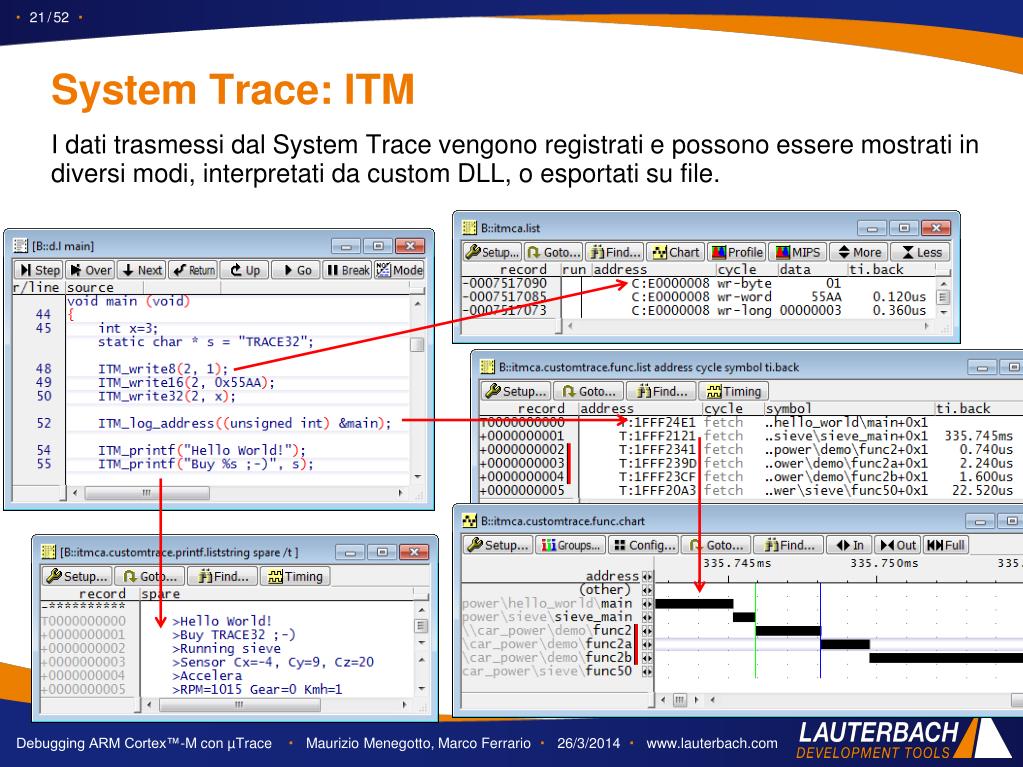Open Setup in customtrace.func.chart window
This screenshot has width=1023, height=767.
[x=498, y=545]
